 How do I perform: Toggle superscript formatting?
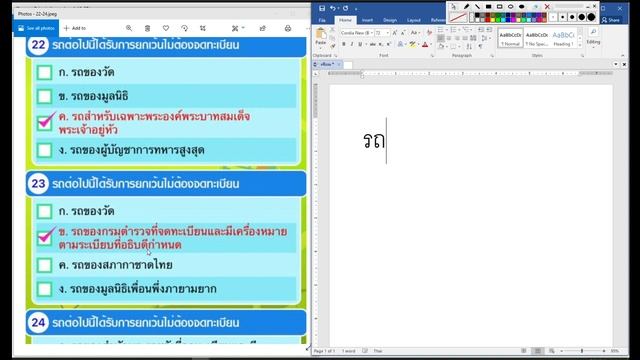(x=389, y=44)
